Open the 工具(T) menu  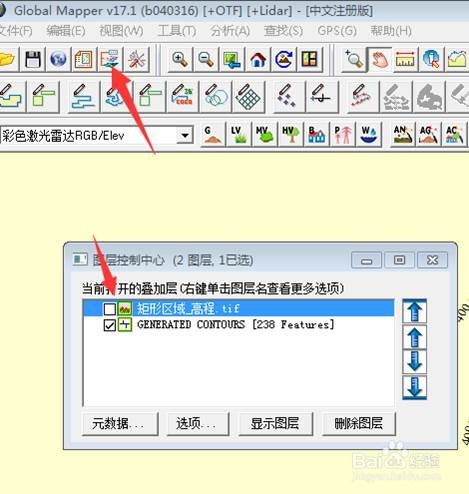click(x=177, y=31)
